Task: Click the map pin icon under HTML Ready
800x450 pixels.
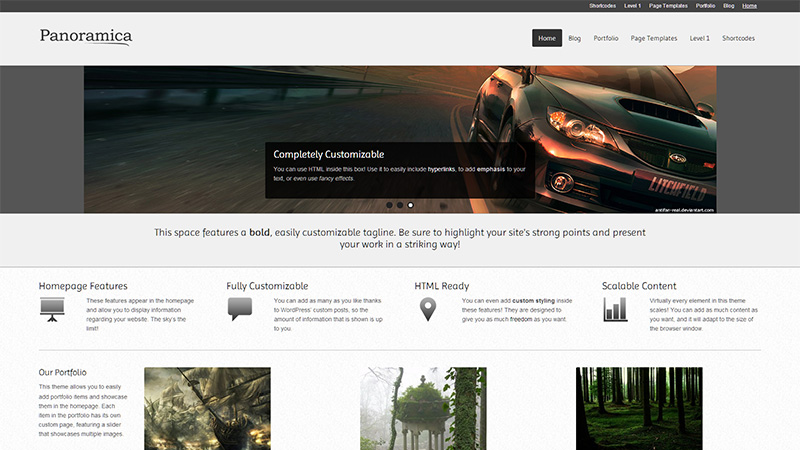Action: click(x=428, y=310)
